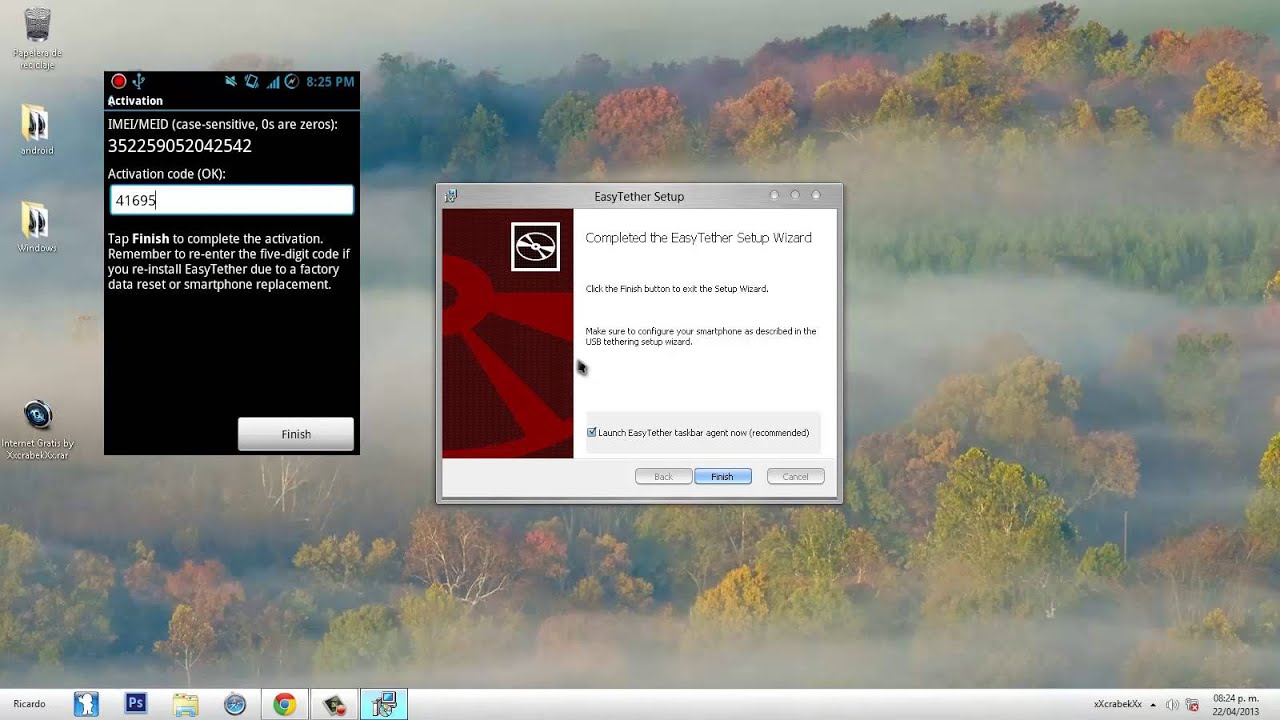The height and width of the screenshot is (720, 1280).
Task: Tap the vibrate icon in phone status bar
Action: coord(251,82)
